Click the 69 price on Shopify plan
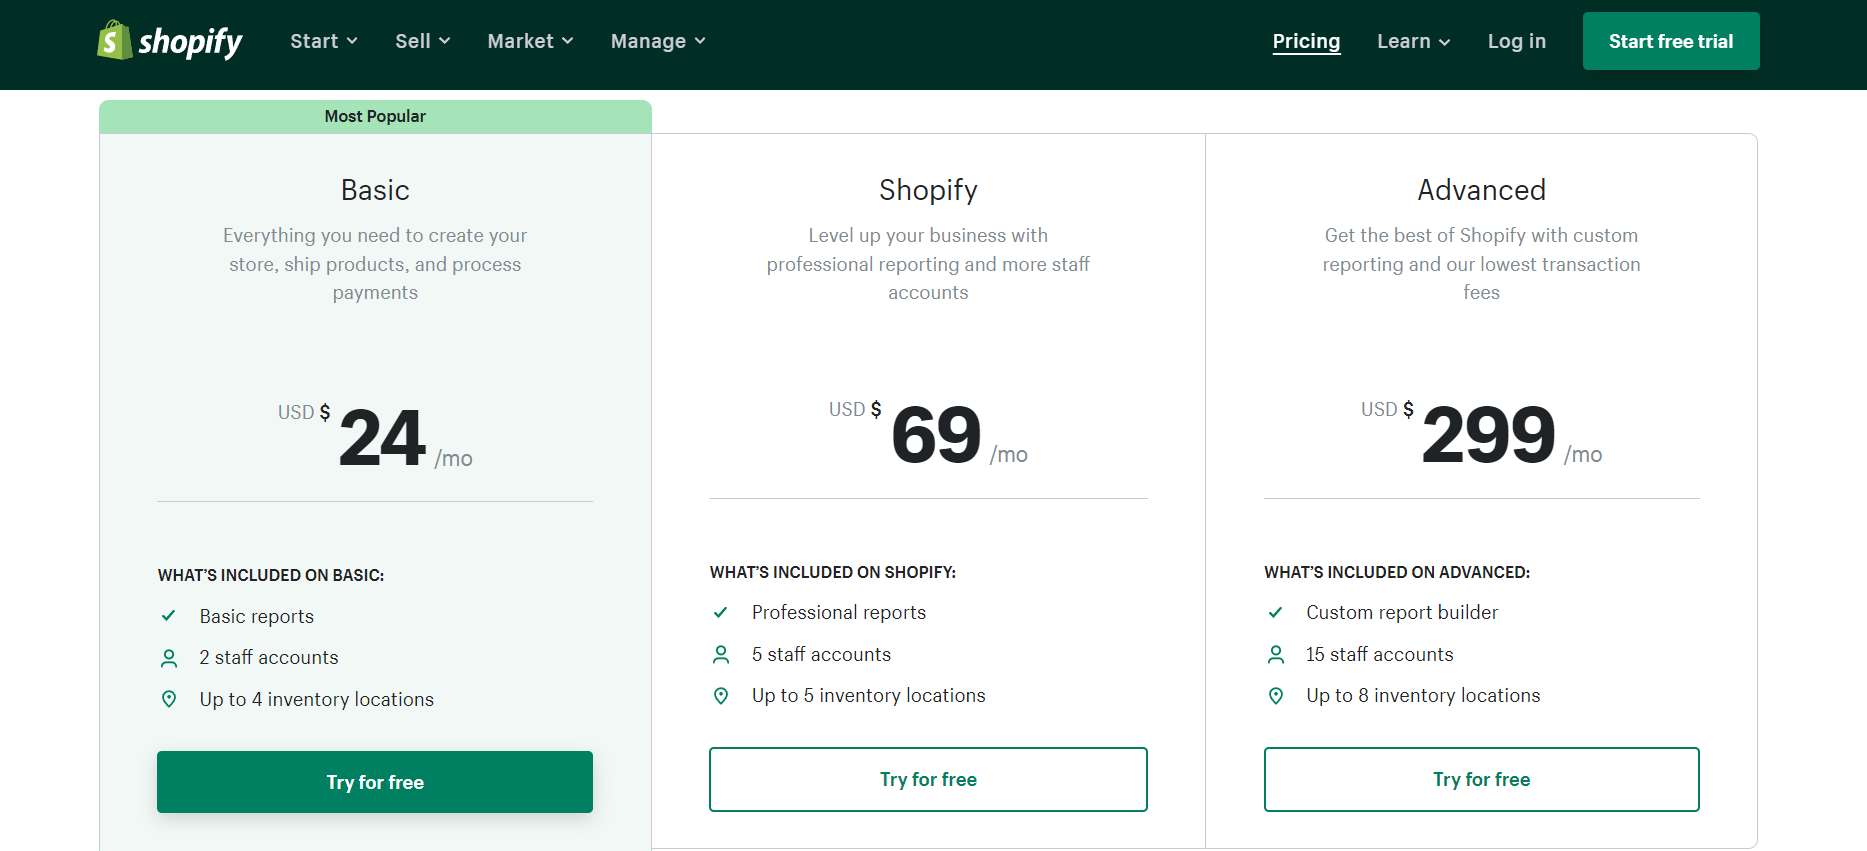The height and width of the screenshot is (851, 1867). click(936, 435)
